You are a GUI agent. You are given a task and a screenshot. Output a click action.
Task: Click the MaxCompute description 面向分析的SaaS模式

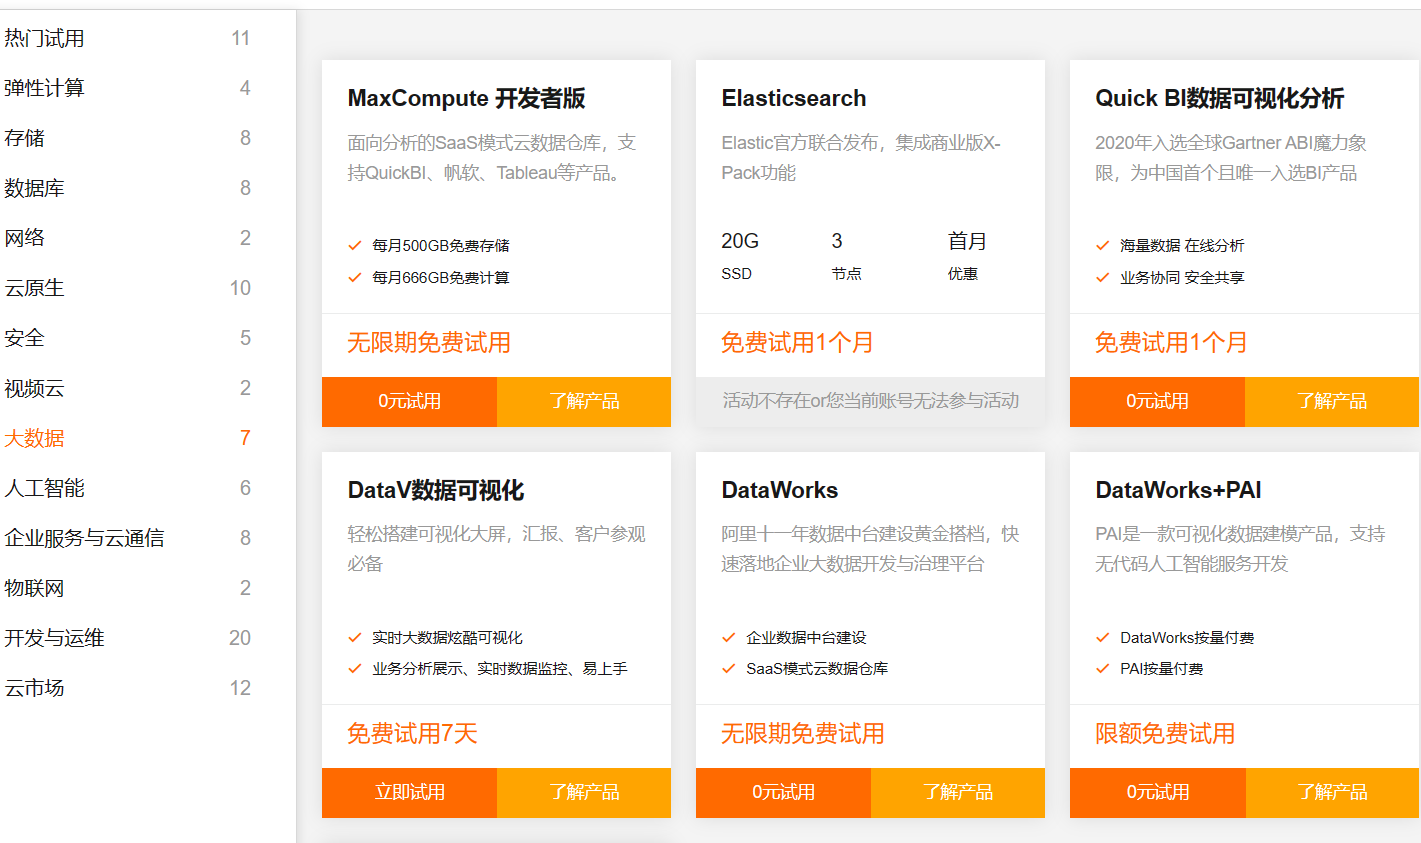click(492, 158)
